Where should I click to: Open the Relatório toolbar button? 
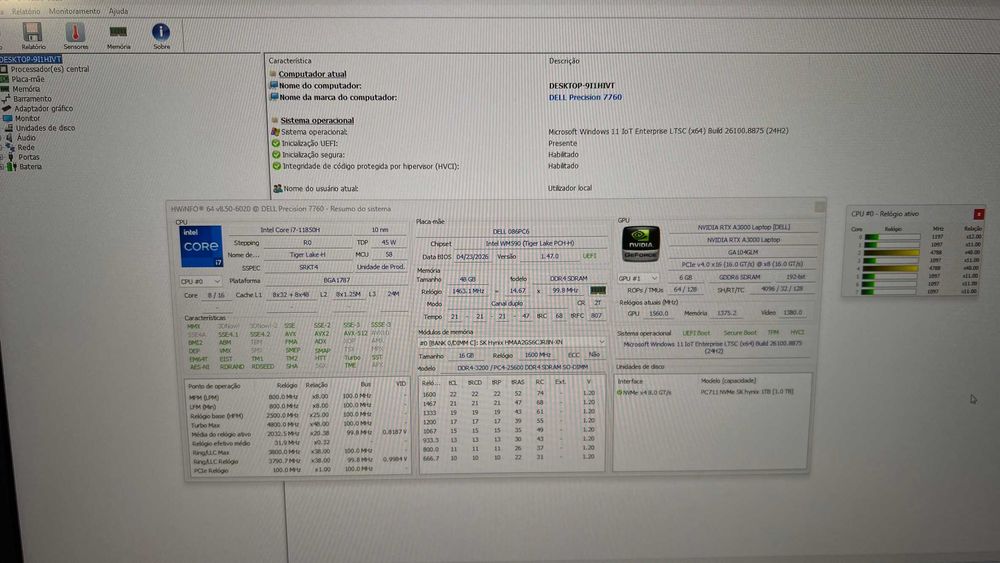pos(33,36)
